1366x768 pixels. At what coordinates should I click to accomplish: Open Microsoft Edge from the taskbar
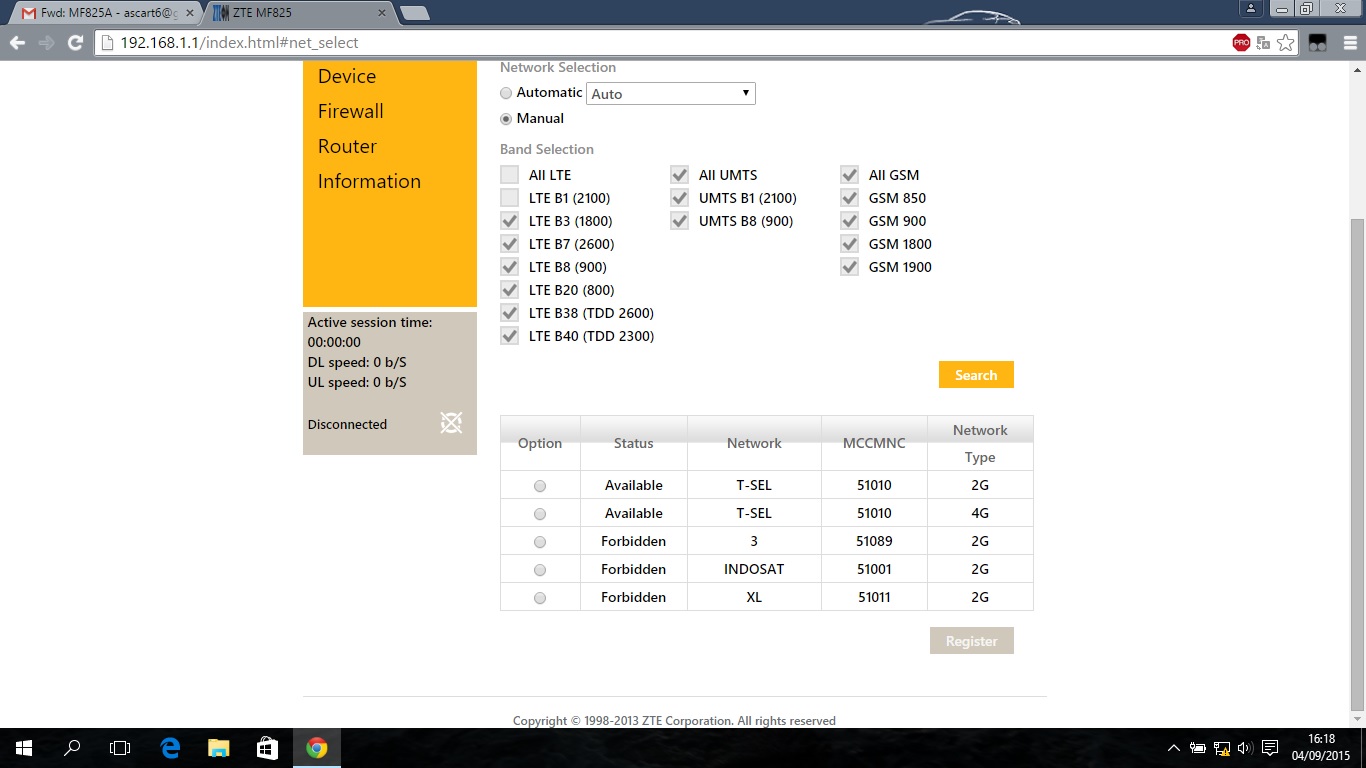170,748
